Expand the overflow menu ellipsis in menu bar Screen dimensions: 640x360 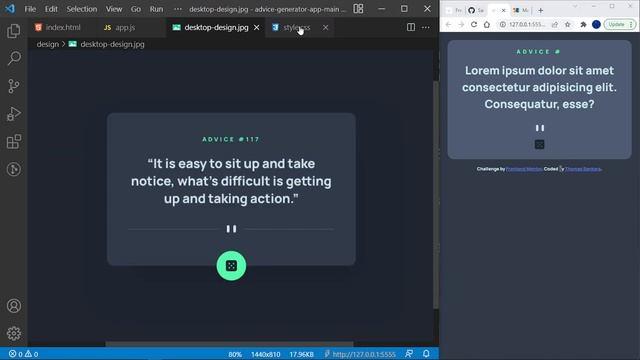(178, 9)
